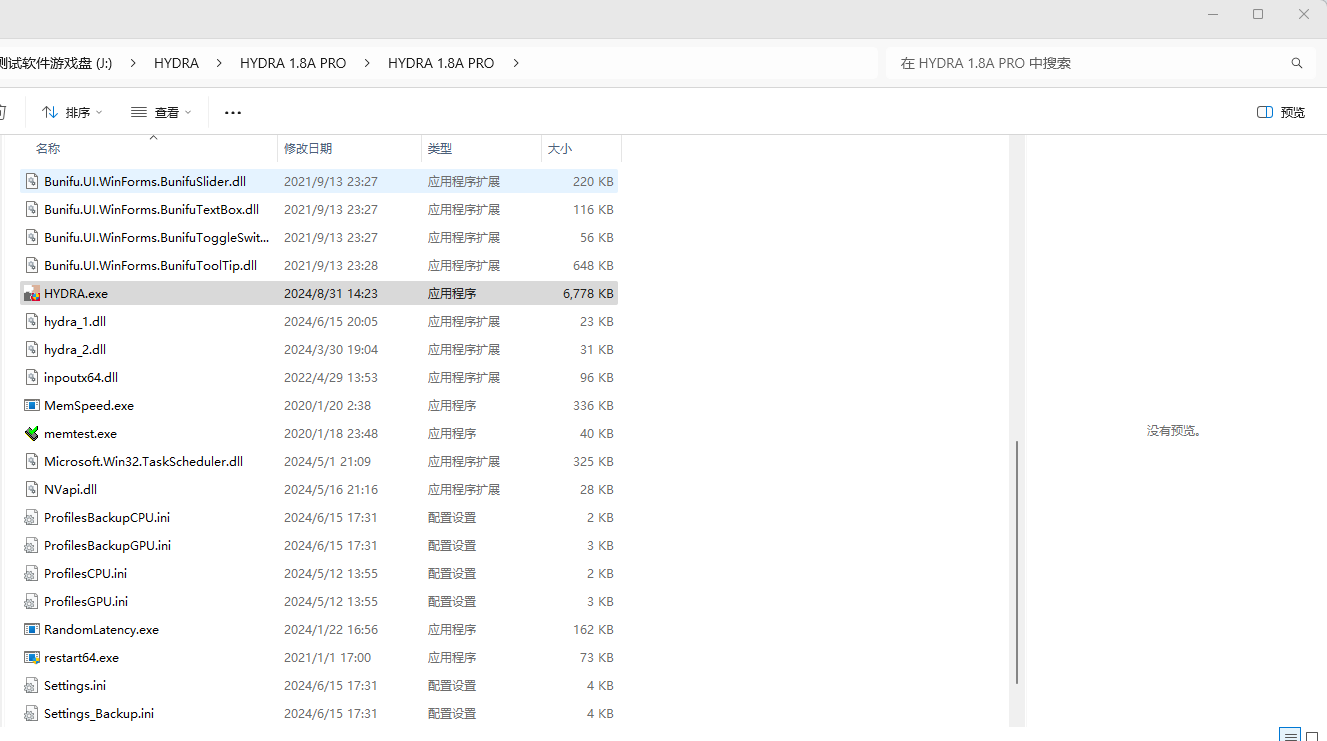Select the Settings_Backup.ini config icon
Image resolution: width=1327 pixels, height=741 pixels.
pos(32,714)
